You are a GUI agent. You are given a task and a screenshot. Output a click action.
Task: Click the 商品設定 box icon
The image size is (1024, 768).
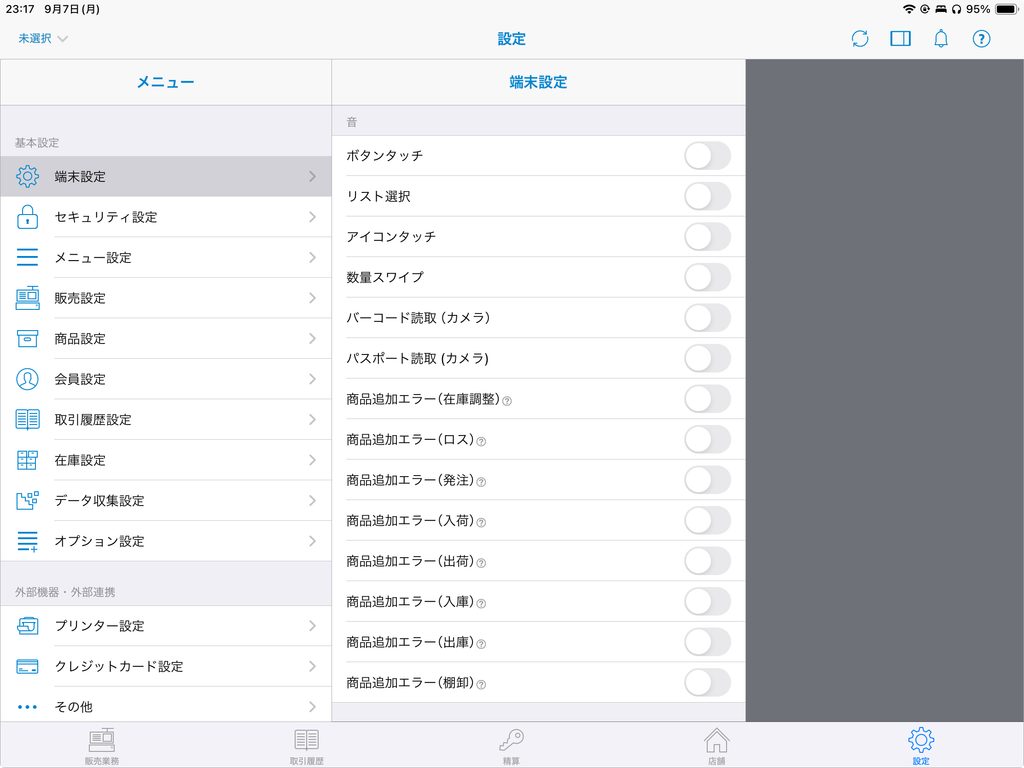pos(27,338)
